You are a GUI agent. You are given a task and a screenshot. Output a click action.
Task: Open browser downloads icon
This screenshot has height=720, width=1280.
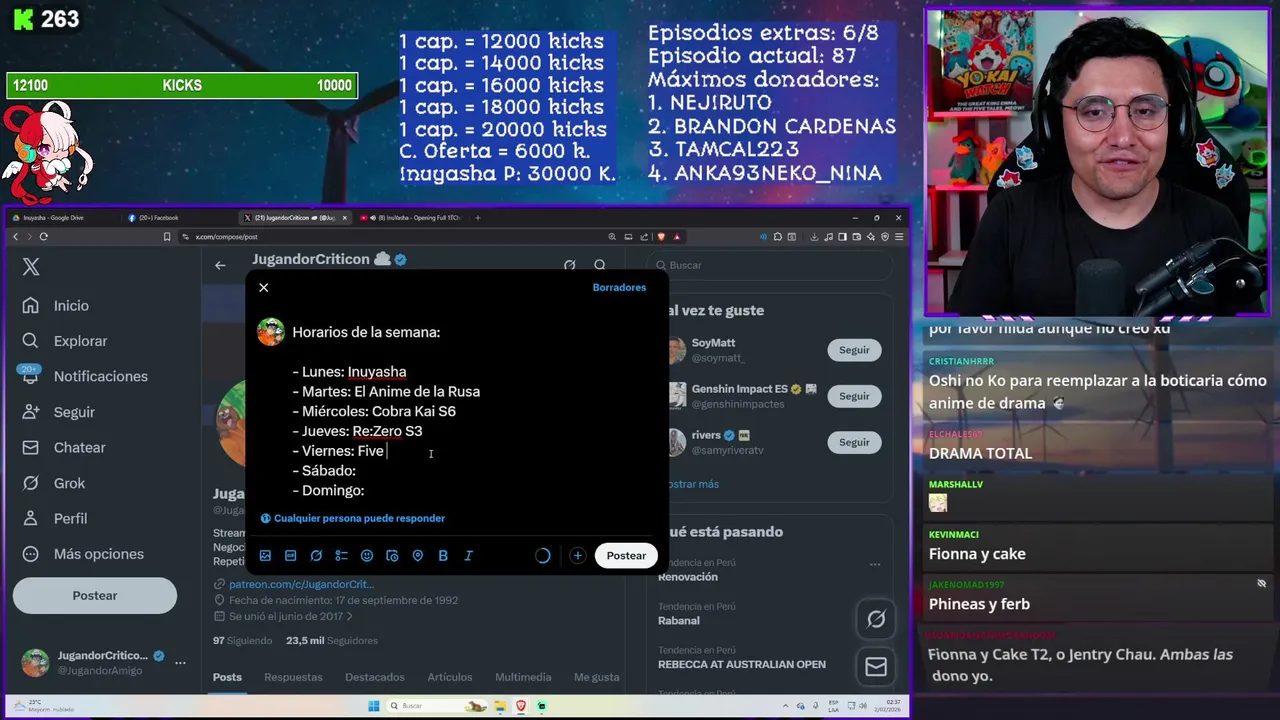[x=814, y=237]
